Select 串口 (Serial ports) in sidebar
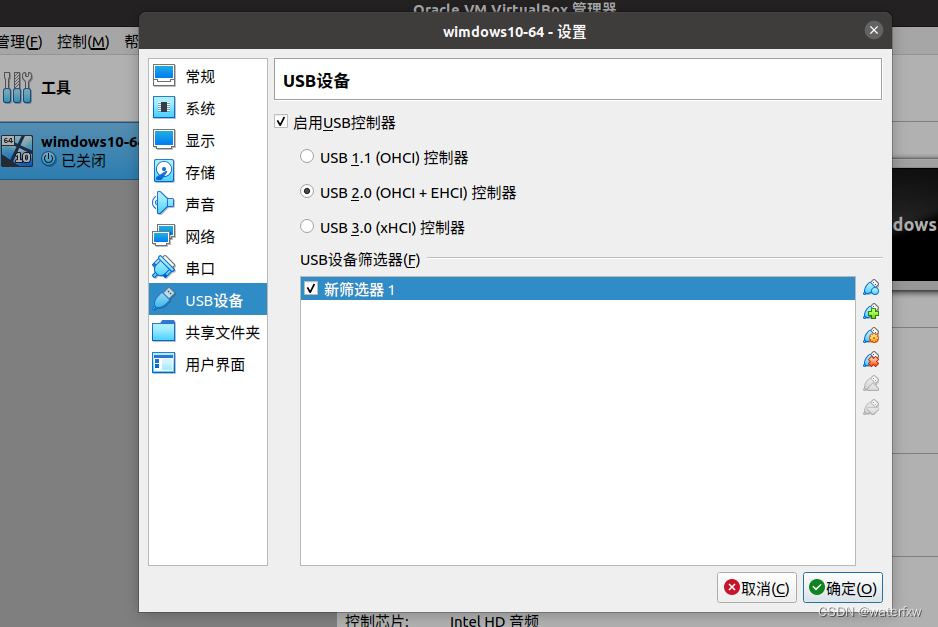The height and width of the screenshot is (627, 938). 207,268
